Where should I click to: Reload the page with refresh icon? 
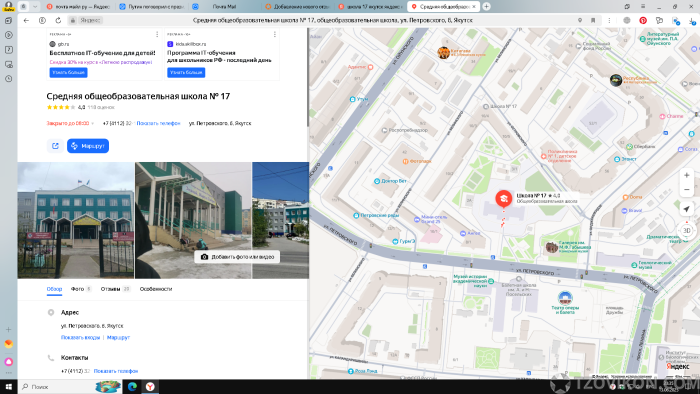point(58,20)
